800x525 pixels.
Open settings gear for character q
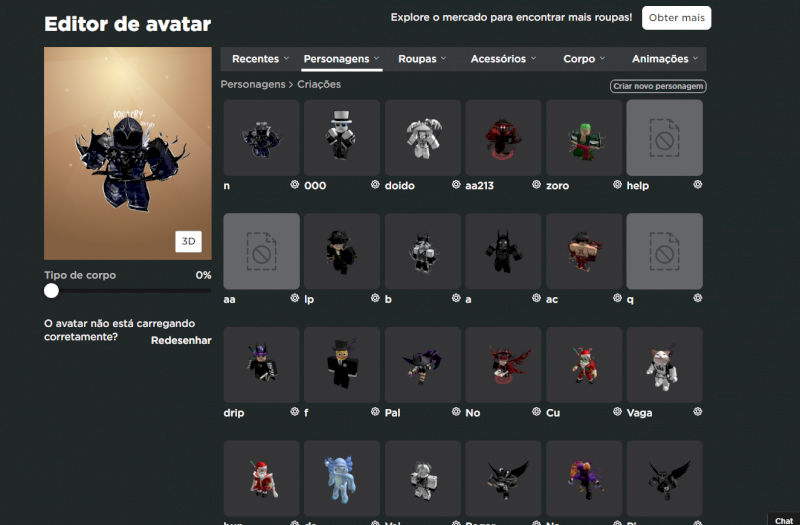[697, 298]
